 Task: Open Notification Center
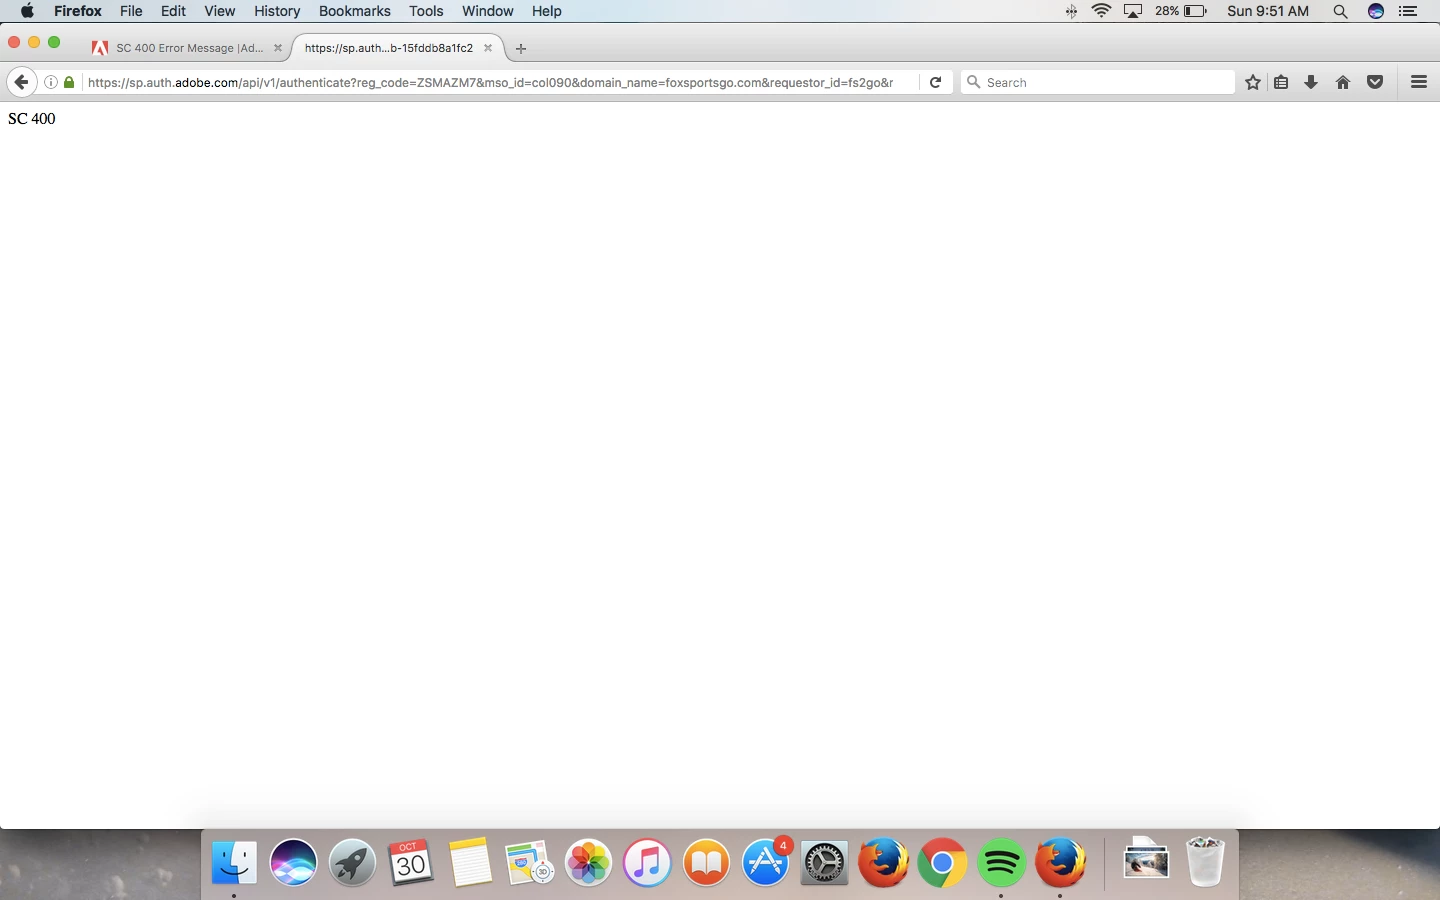pyautogui.click(x=1409, y=11)
